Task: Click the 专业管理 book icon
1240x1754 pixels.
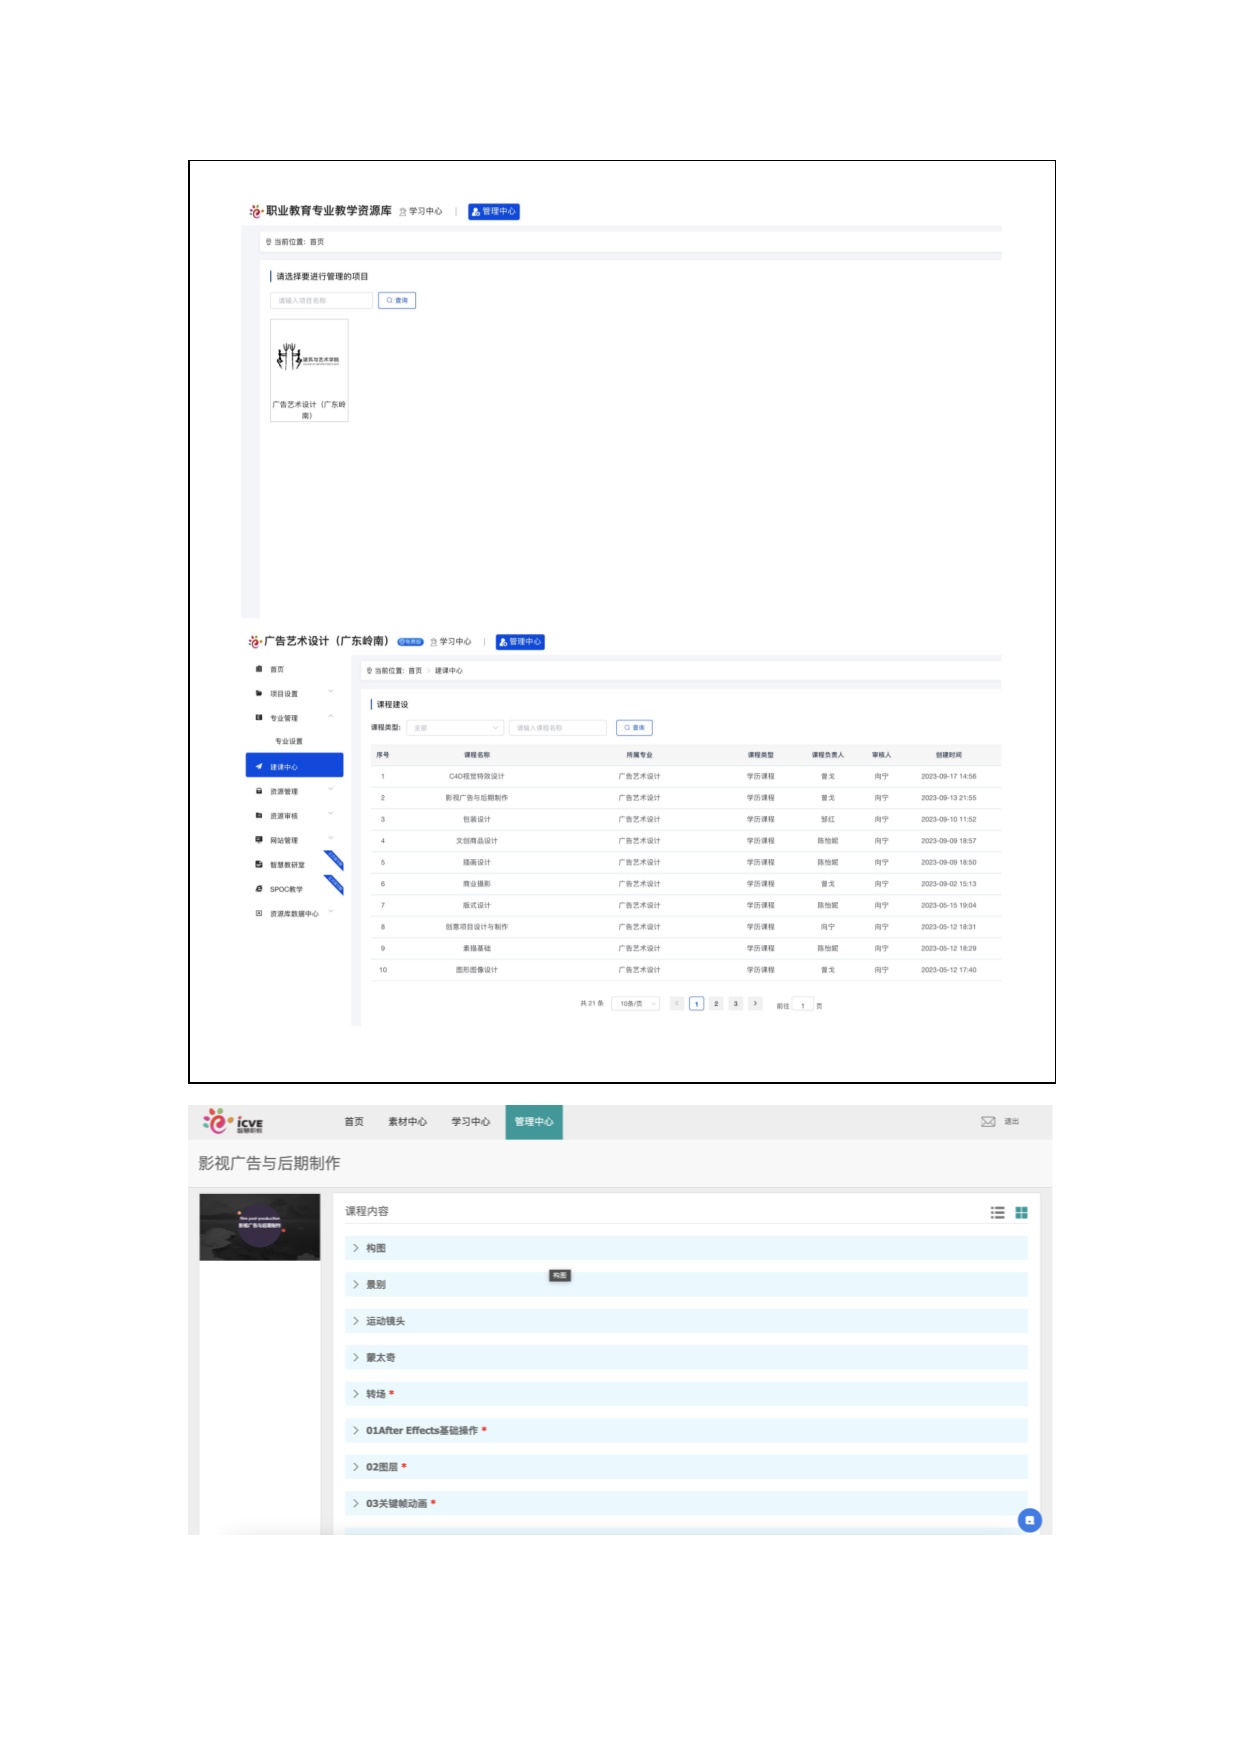Action: [x=259, y=717]
